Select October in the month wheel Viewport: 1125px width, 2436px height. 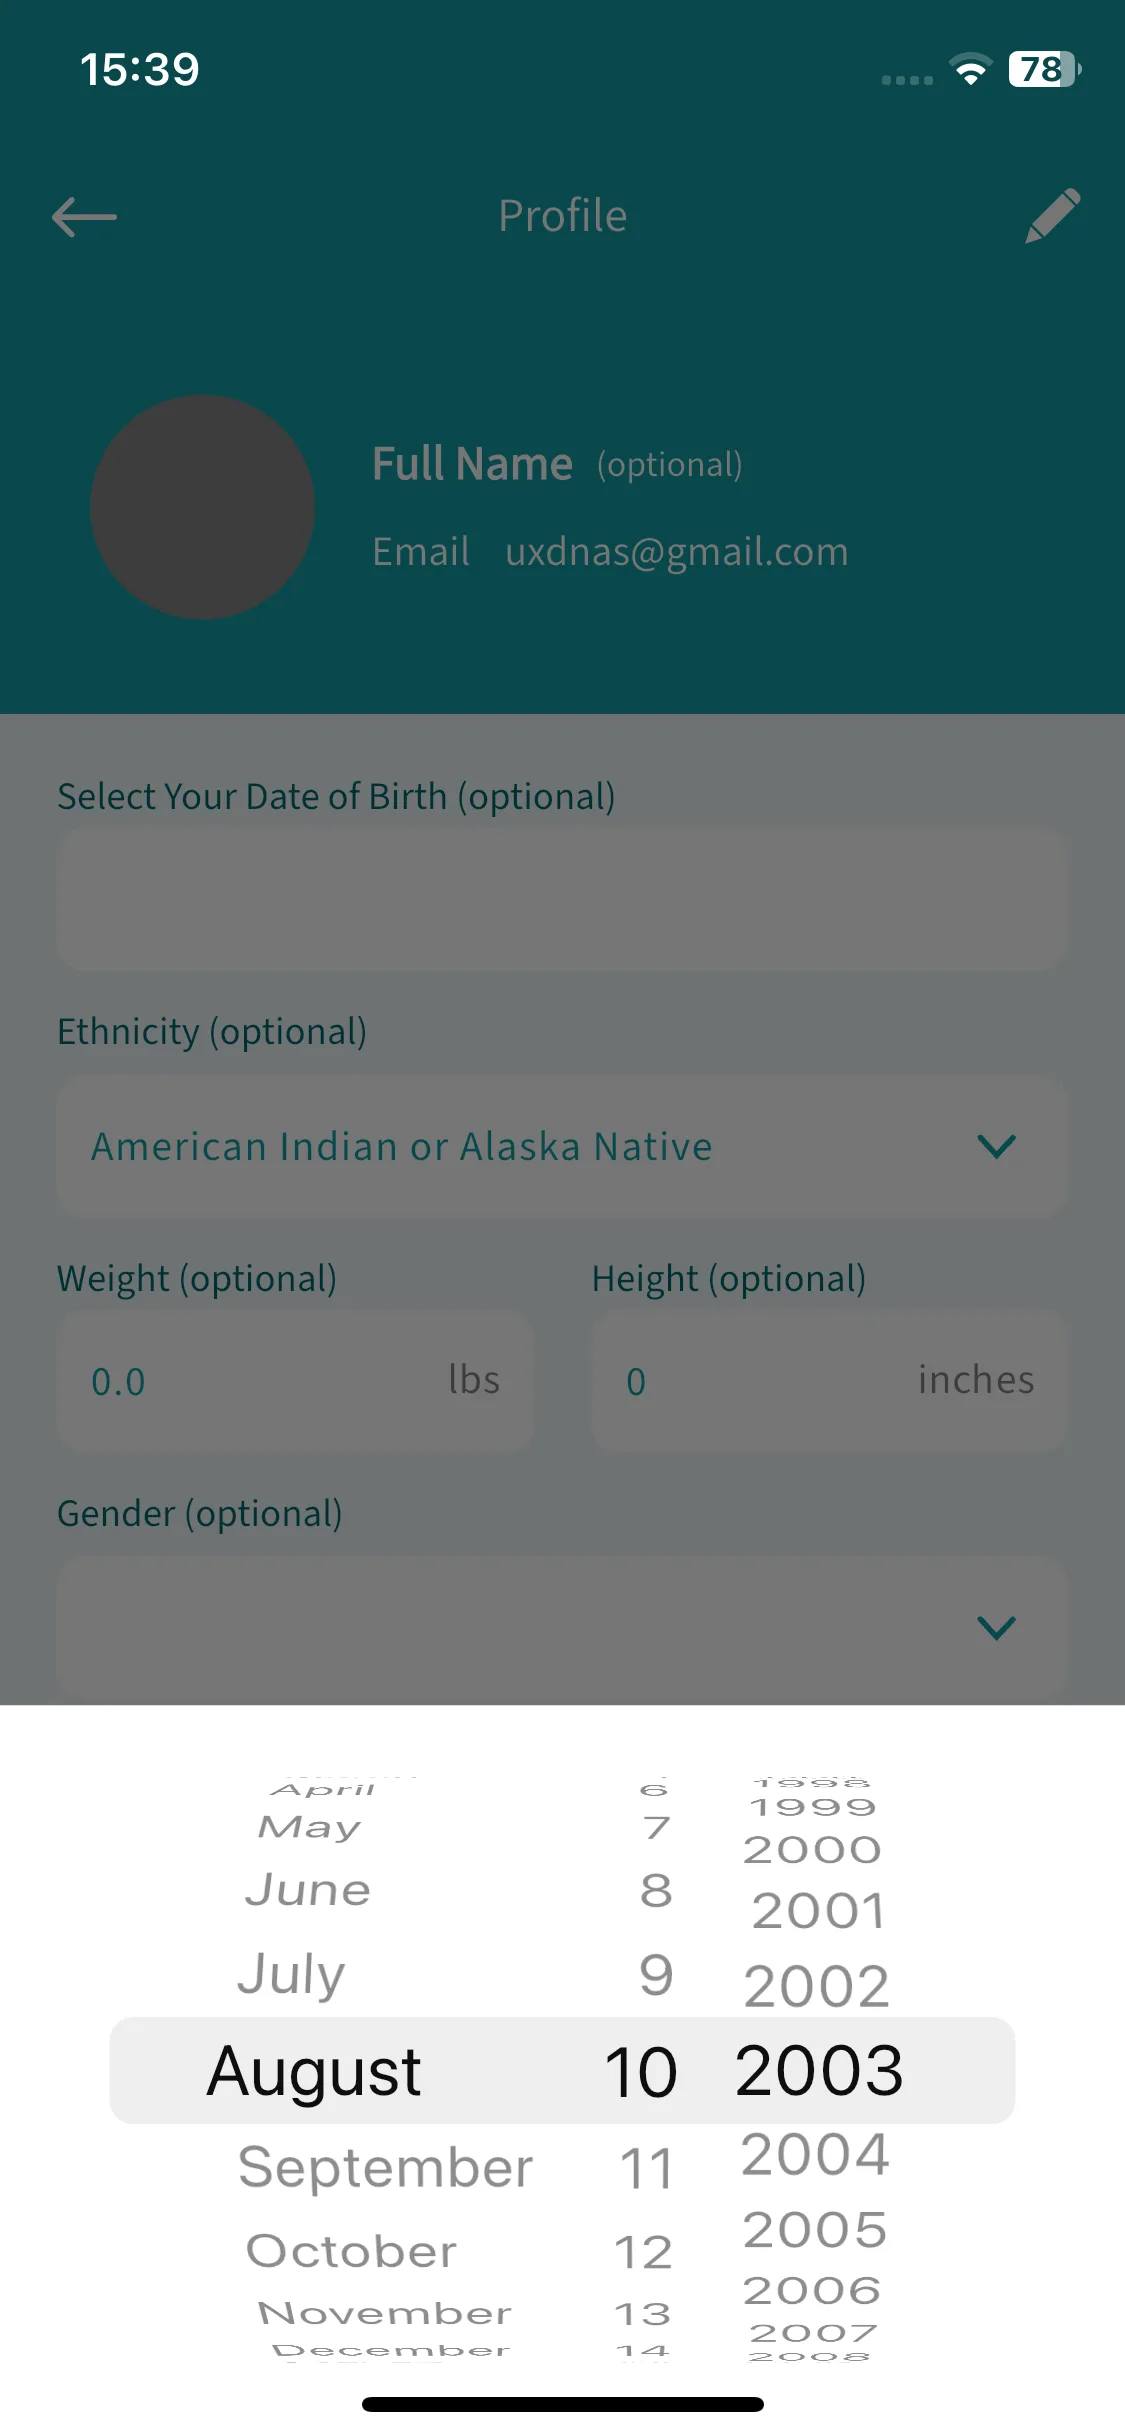[x=351, y=2251]
